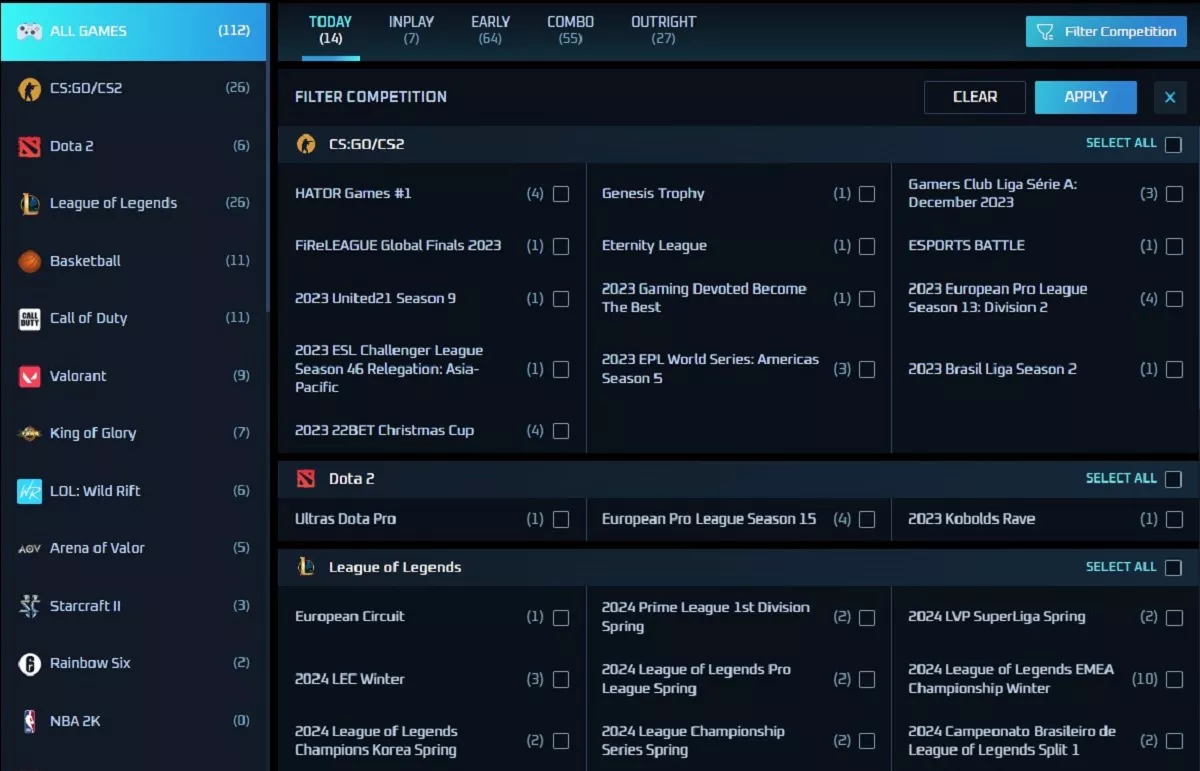
Task: Click 2024 Prime League 1st Division Spring label
Action: click(x=706, y=616)
